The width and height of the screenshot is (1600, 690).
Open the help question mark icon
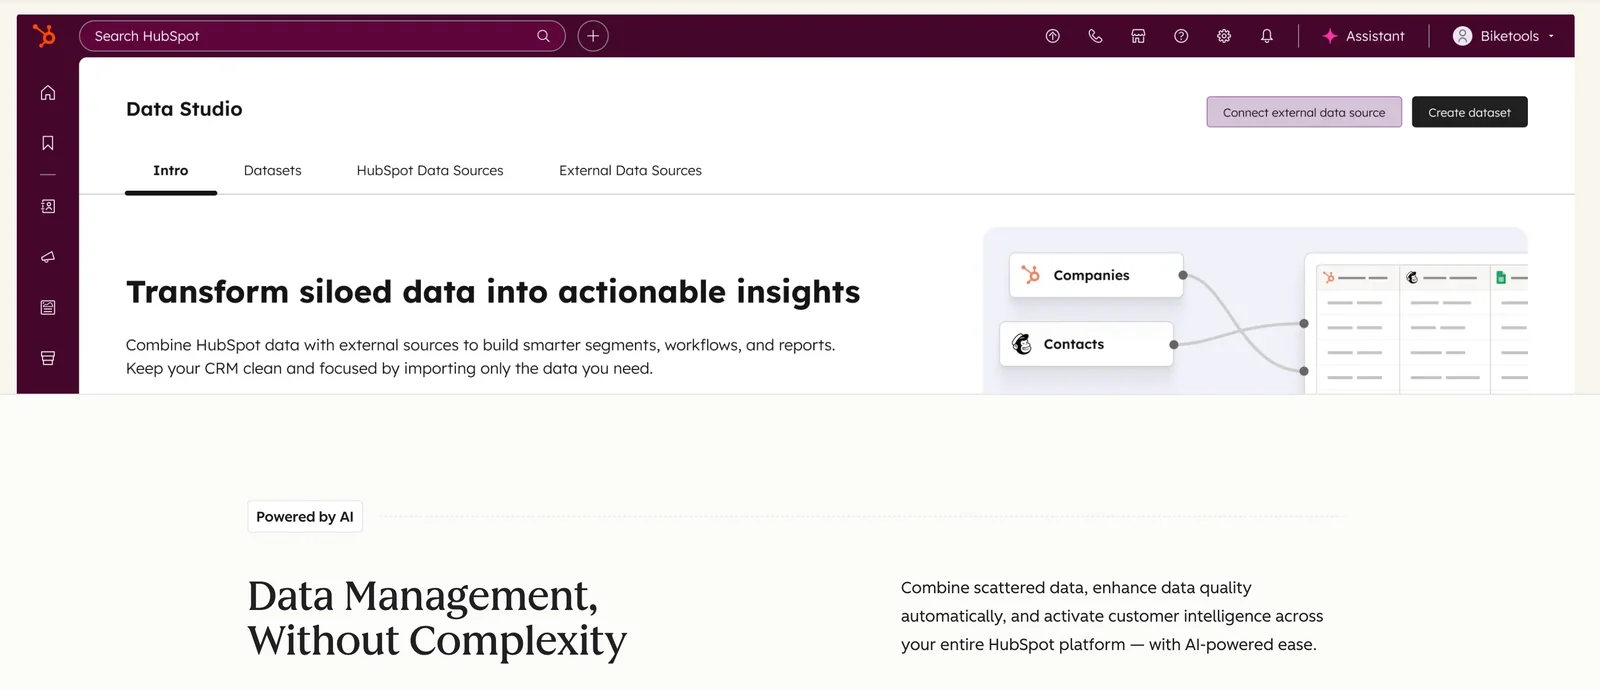tap(1181, 36)
